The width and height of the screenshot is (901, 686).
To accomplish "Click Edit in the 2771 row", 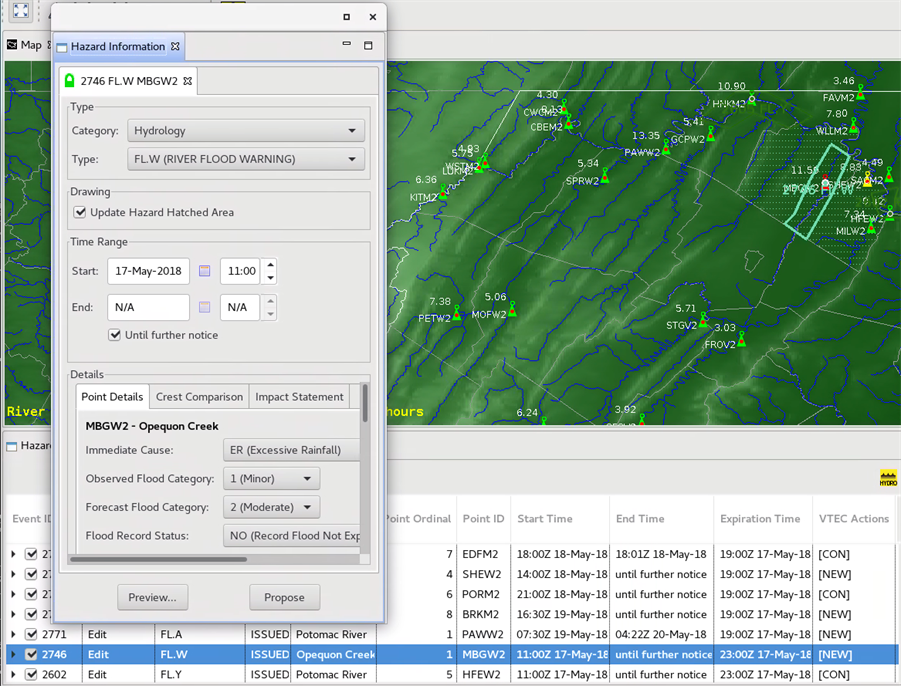I will point(97,634).
